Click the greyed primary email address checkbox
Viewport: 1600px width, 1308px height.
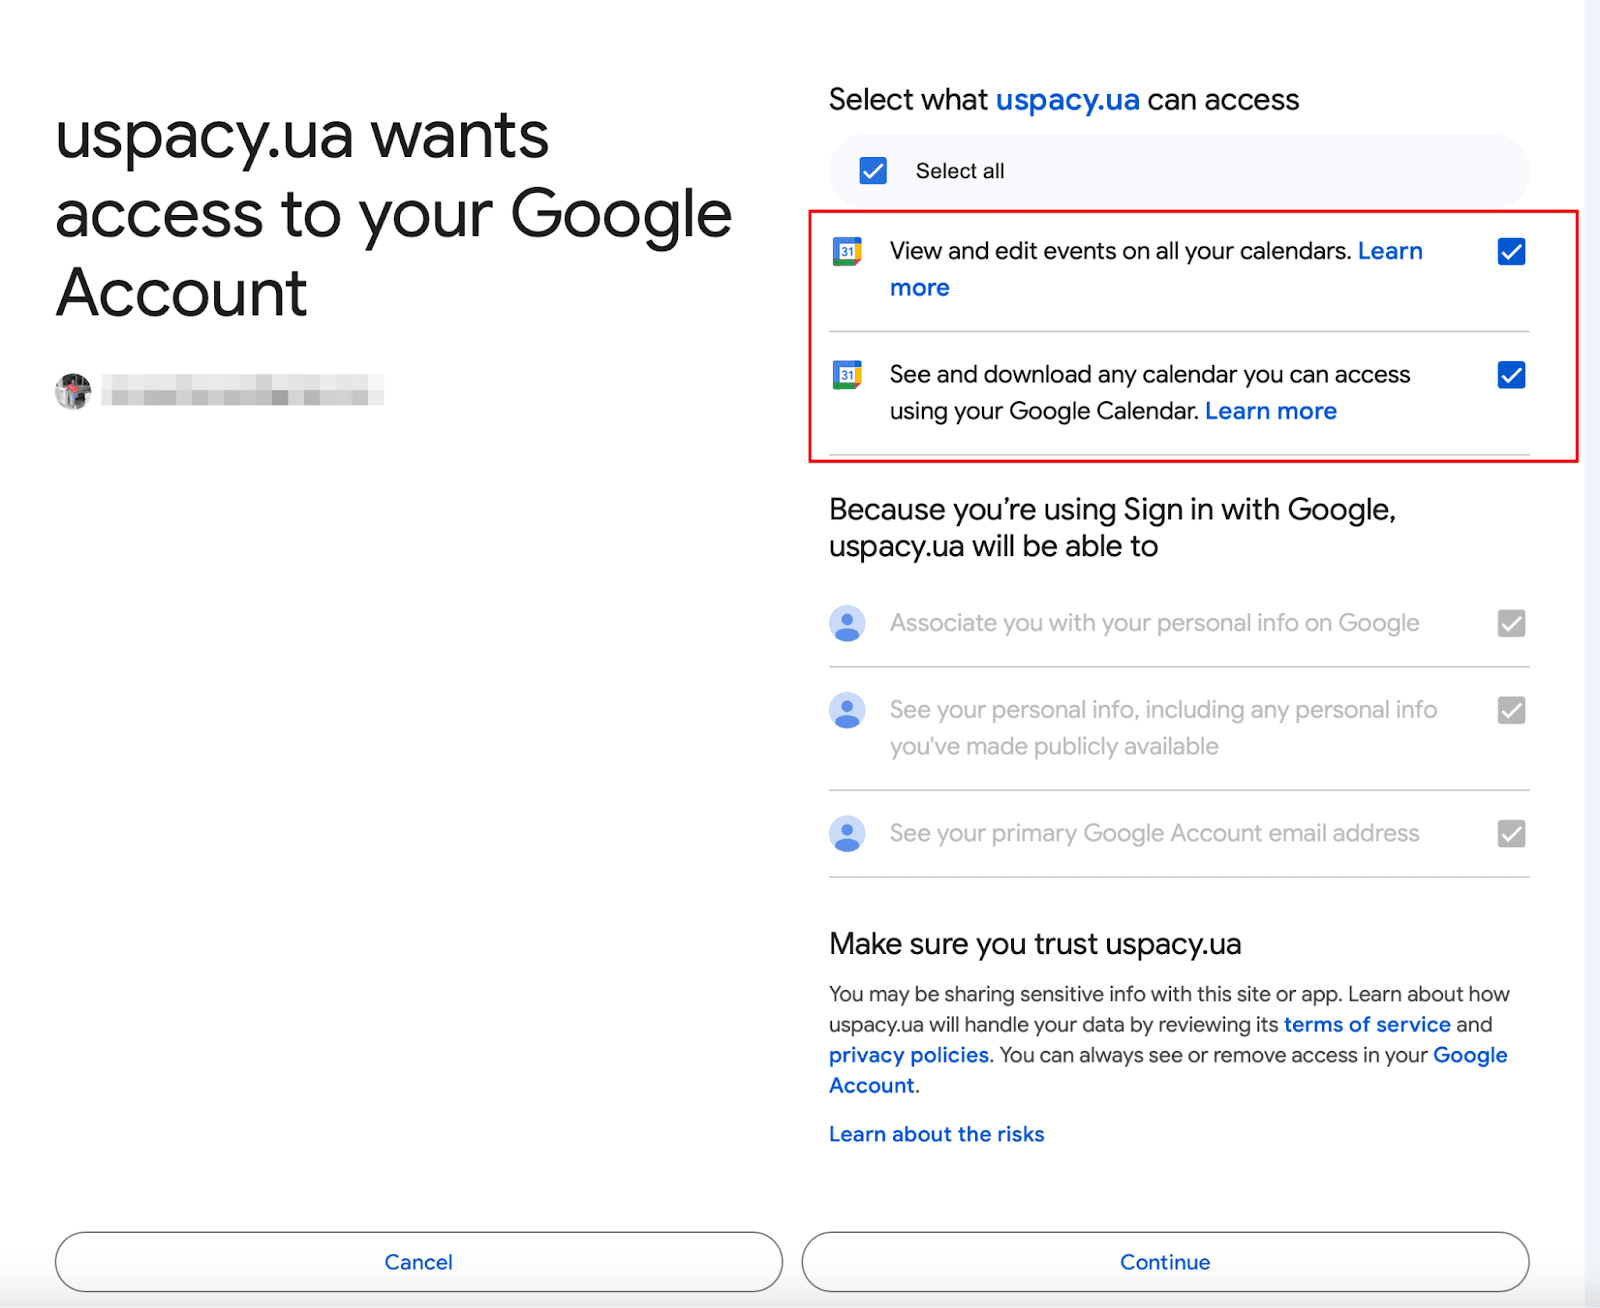pos(1511,833)
